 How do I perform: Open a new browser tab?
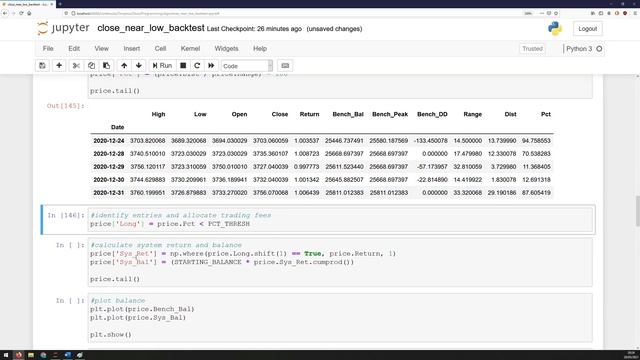(x=60, y=4)
